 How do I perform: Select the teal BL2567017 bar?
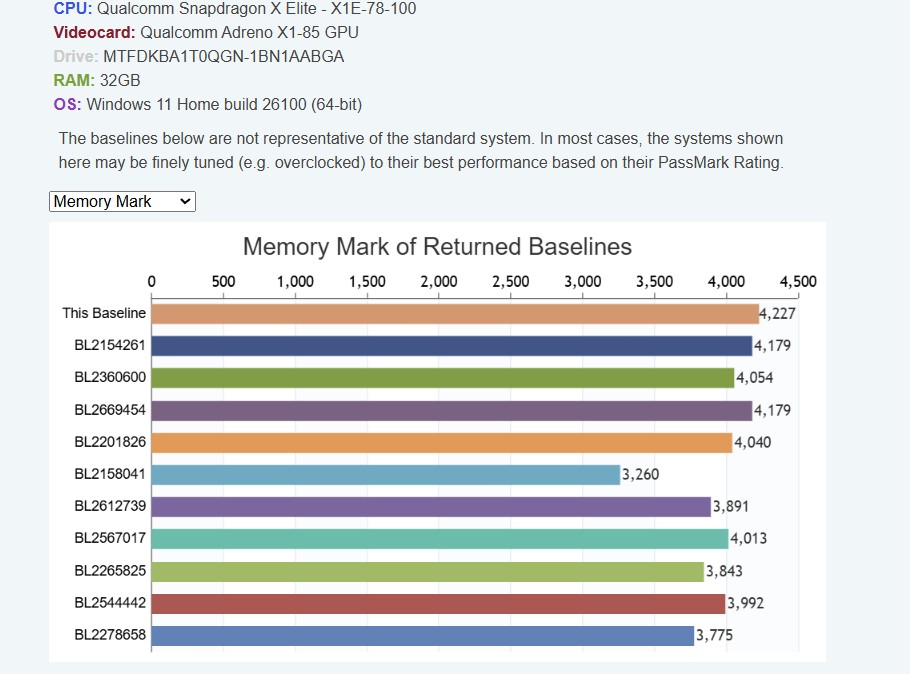pyautogui.click(x=439, y=539)
